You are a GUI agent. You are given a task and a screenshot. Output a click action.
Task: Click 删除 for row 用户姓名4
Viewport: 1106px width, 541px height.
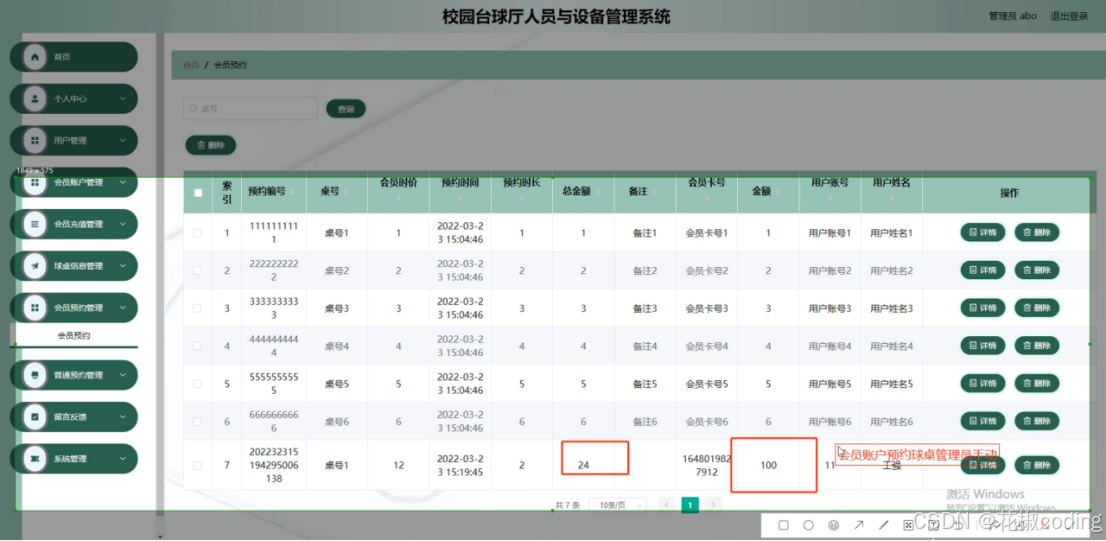pos(1037,346)
